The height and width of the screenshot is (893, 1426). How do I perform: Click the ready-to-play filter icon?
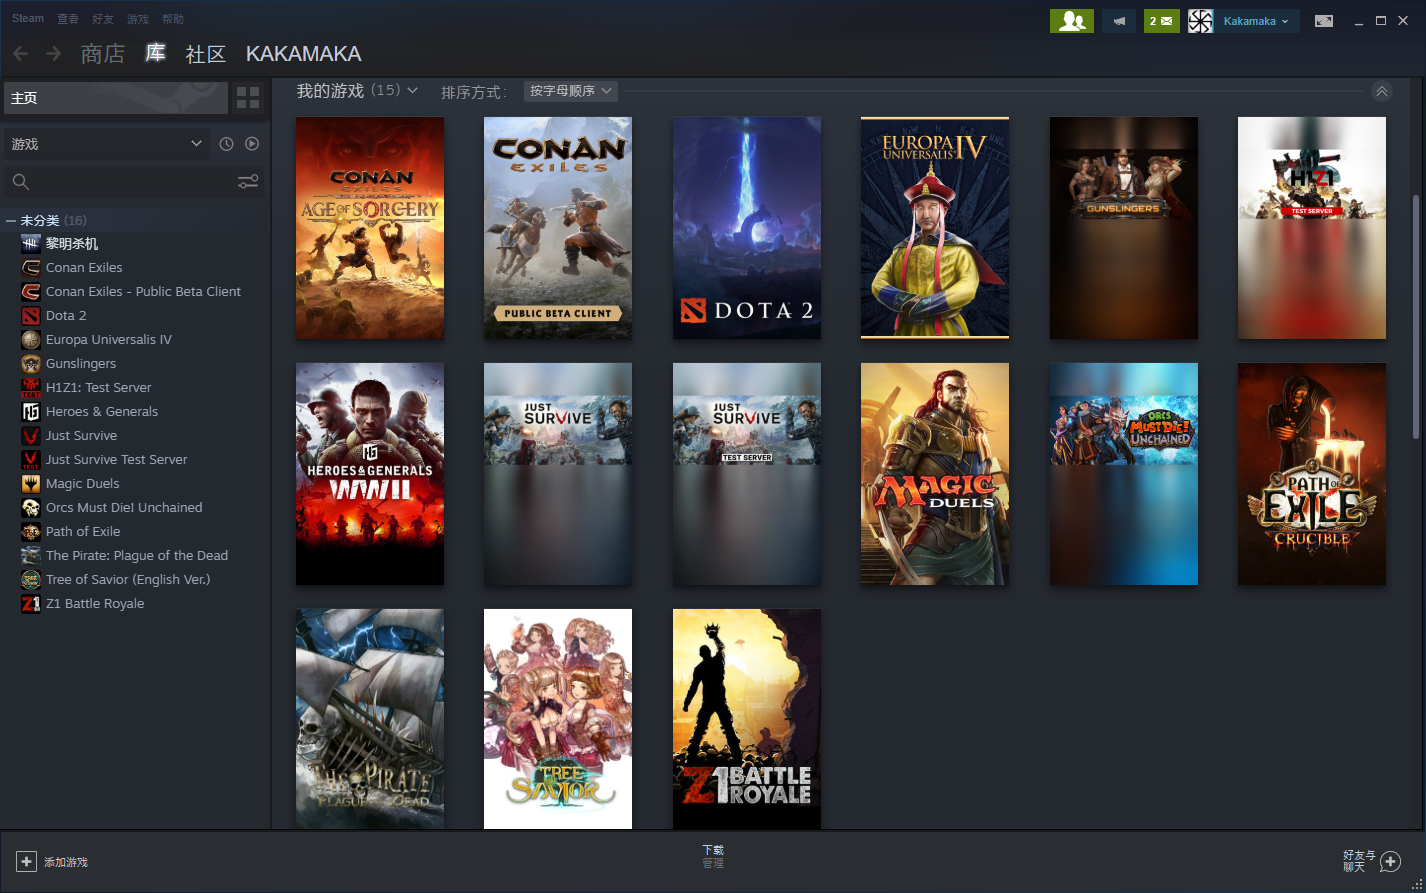(x=252, y=144)
